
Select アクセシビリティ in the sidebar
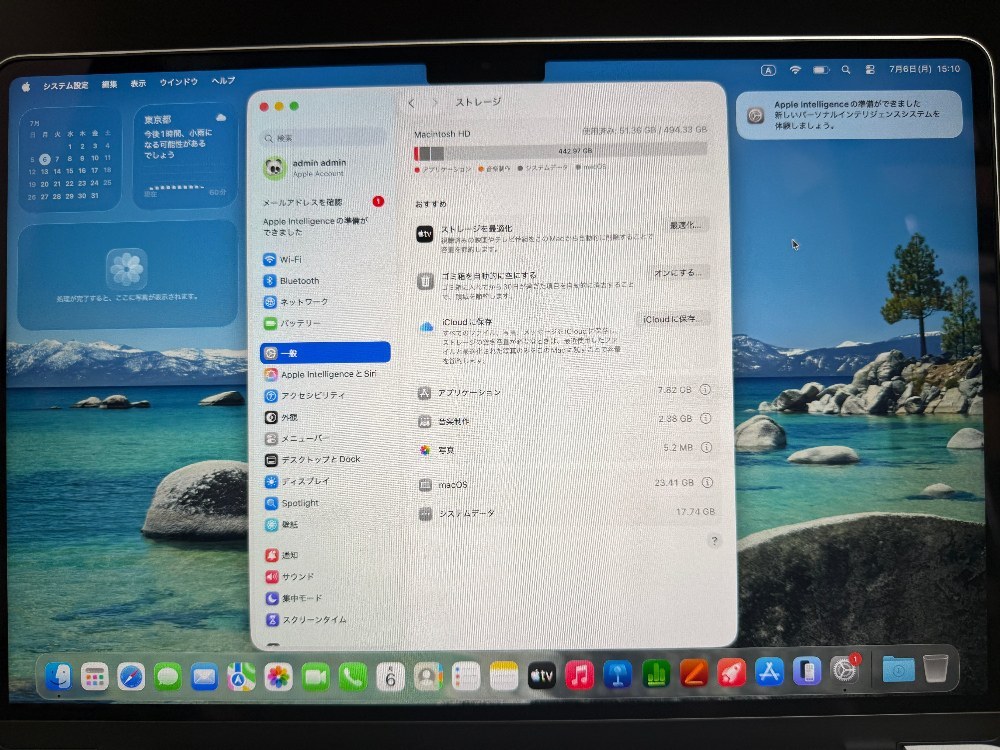(x=325, y=395)
